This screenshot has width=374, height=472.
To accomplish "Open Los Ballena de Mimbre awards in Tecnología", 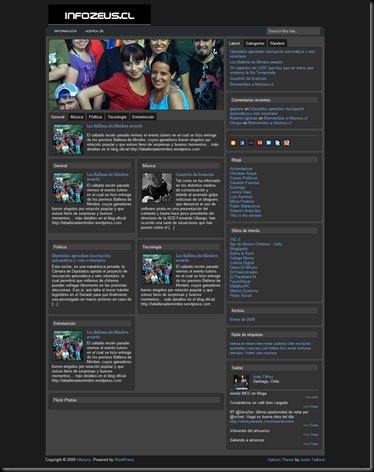I will [x=197, y=258].
